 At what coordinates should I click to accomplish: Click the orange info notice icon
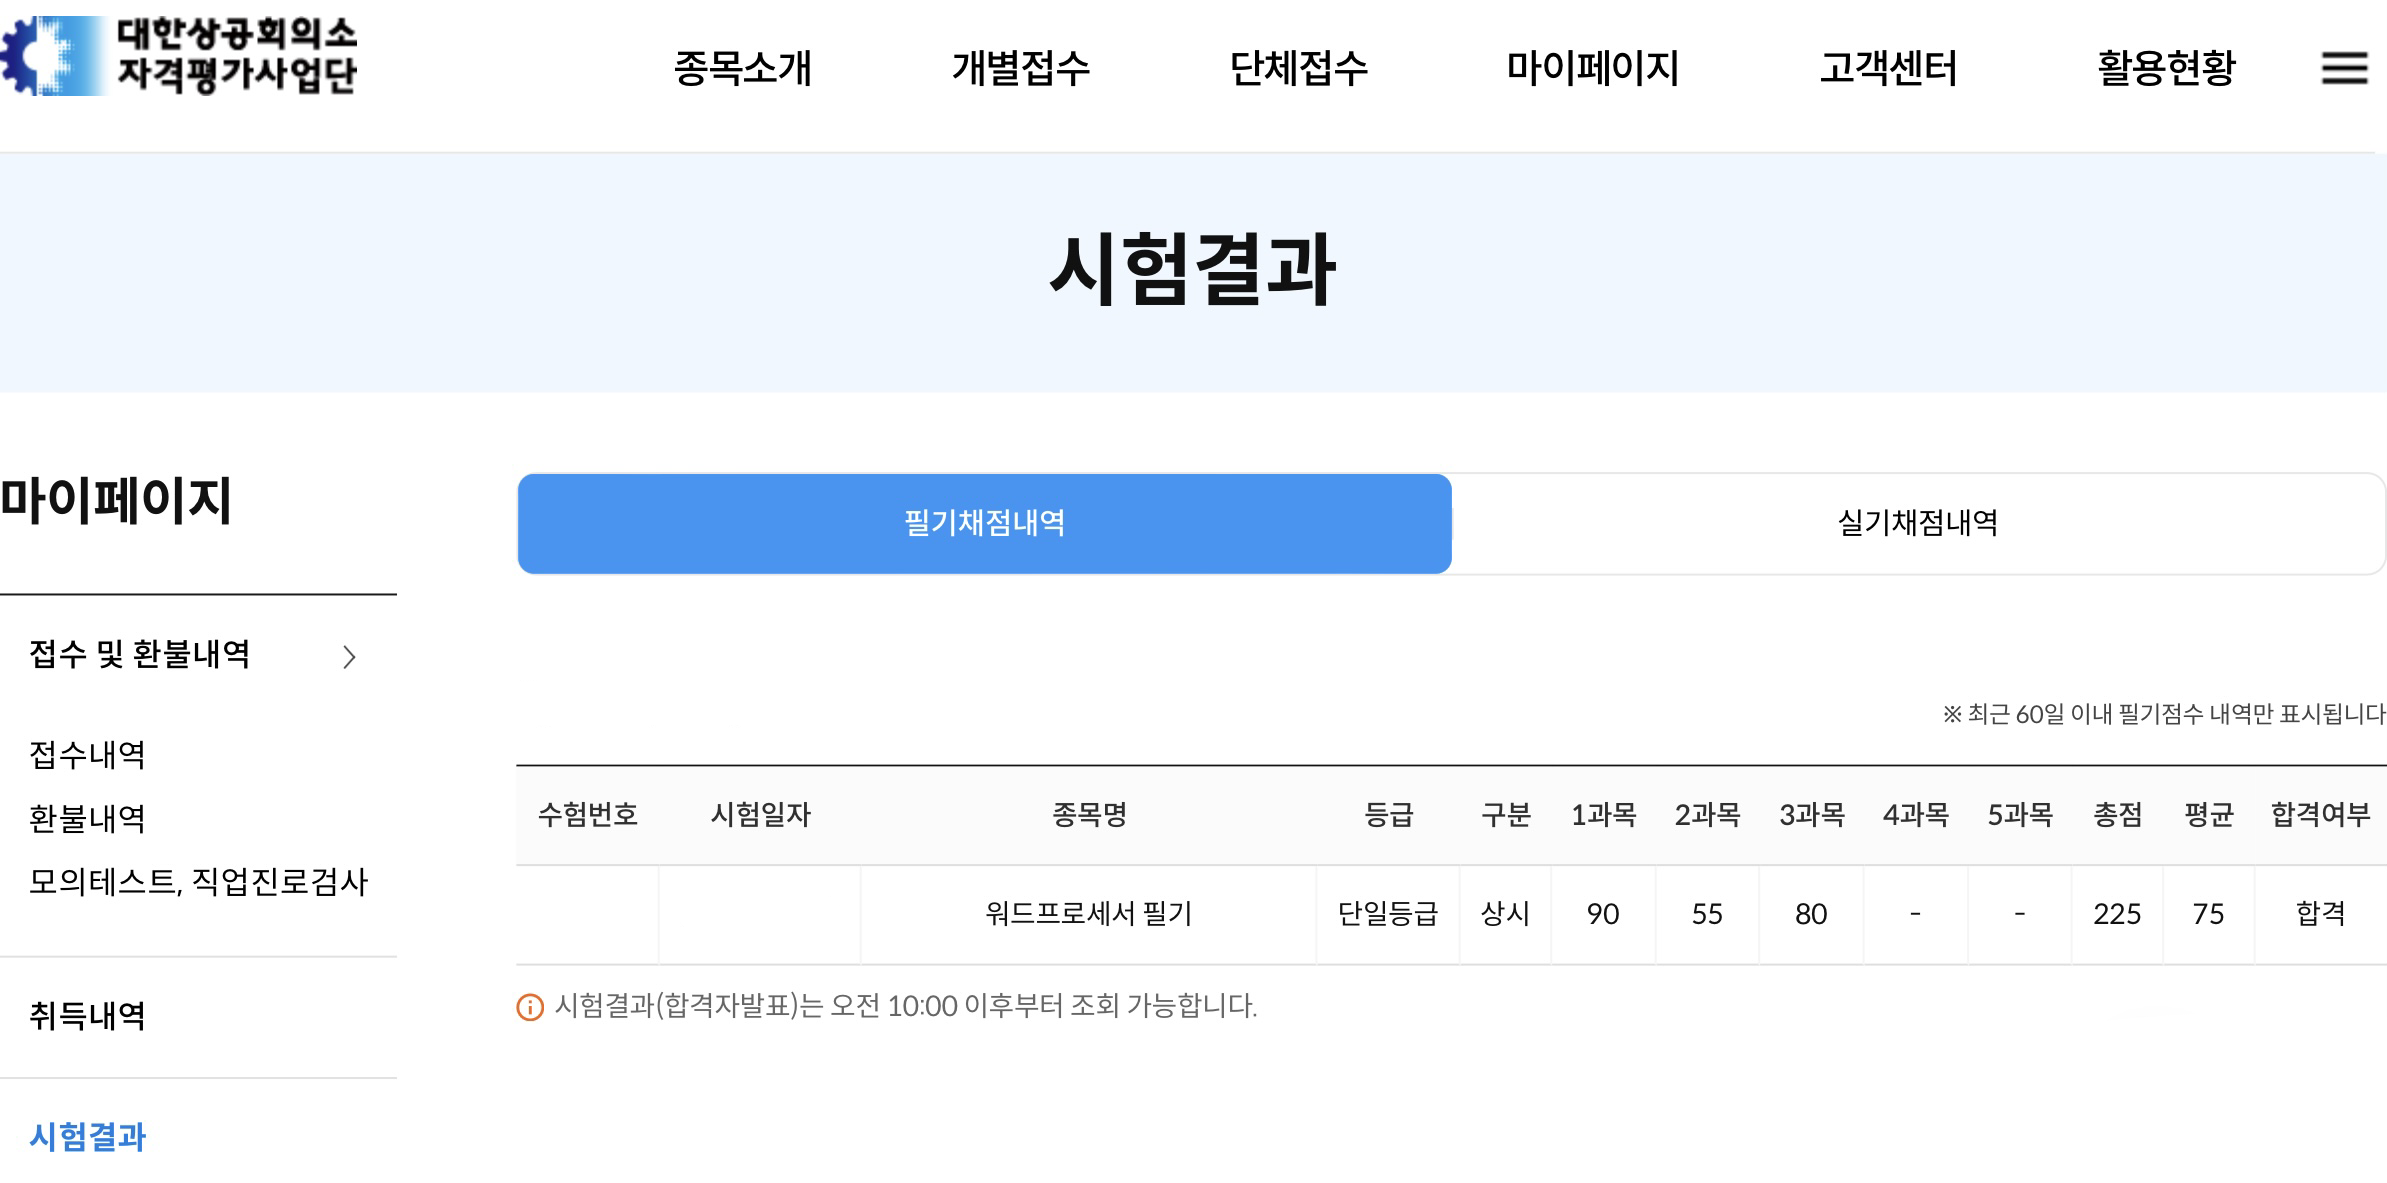[530, 1007]
